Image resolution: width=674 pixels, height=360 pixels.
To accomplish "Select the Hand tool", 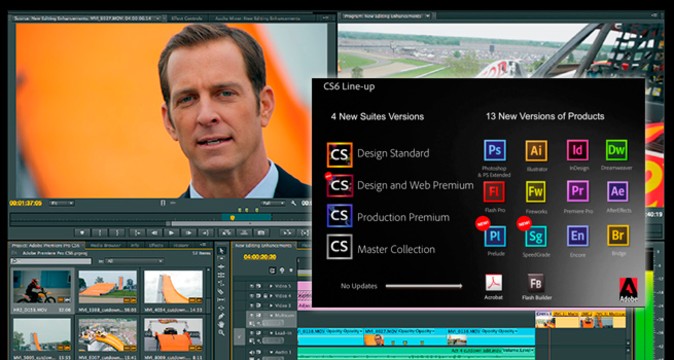I will [221, 324].
